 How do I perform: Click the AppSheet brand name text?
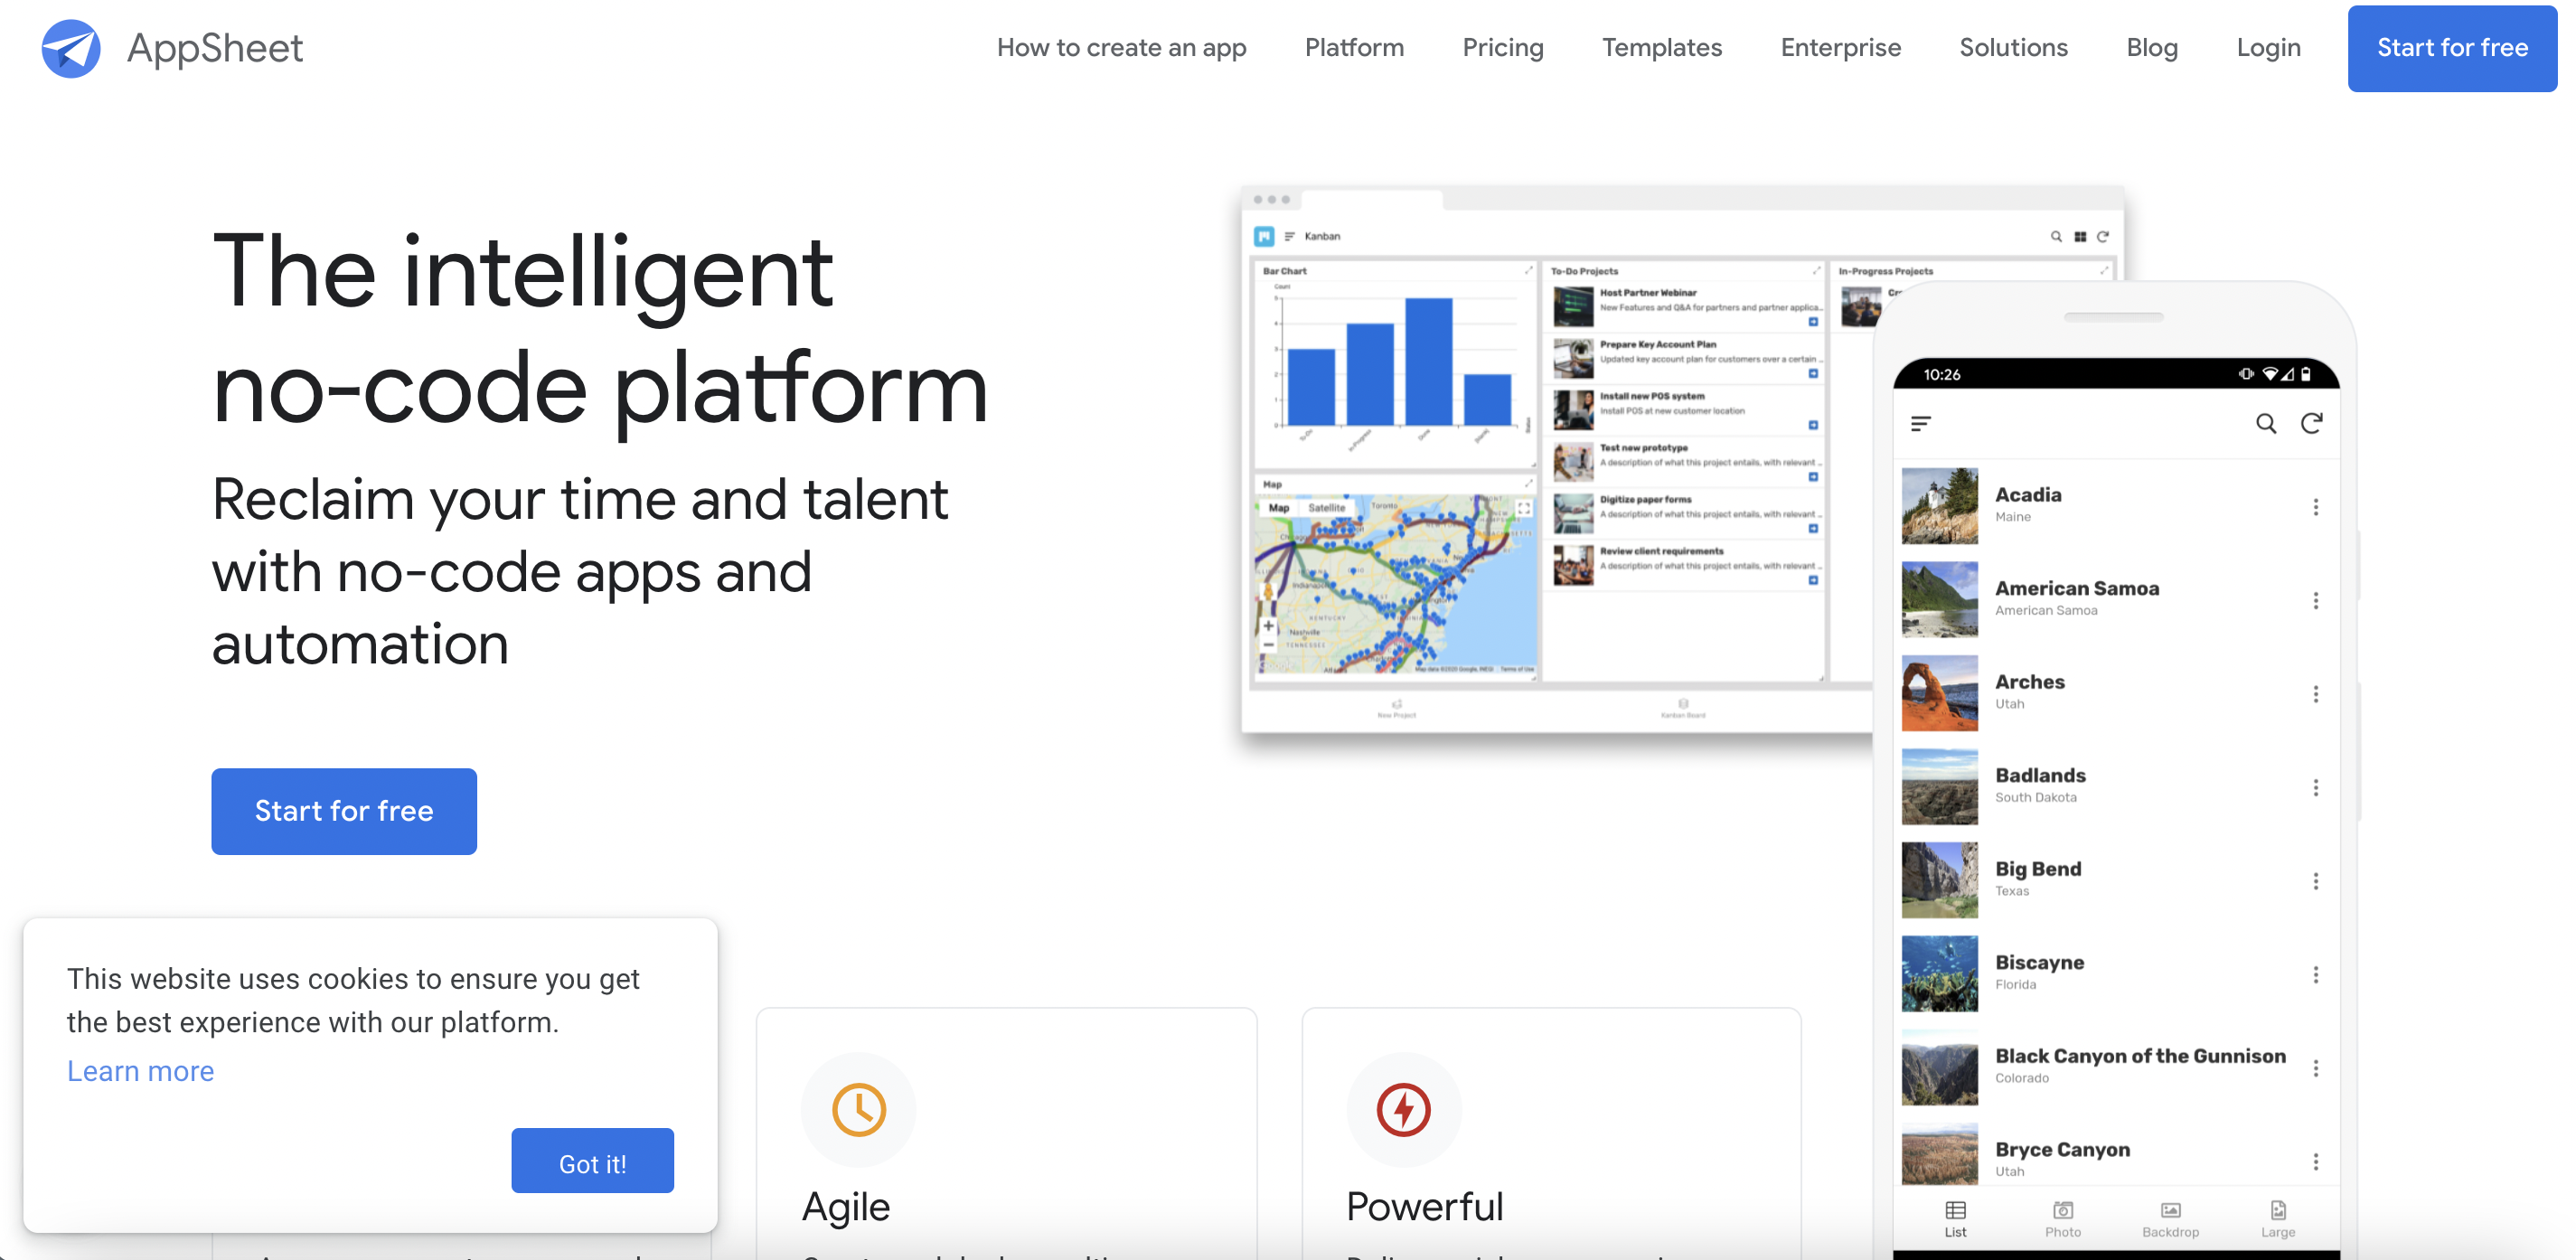tap(214, 47)
